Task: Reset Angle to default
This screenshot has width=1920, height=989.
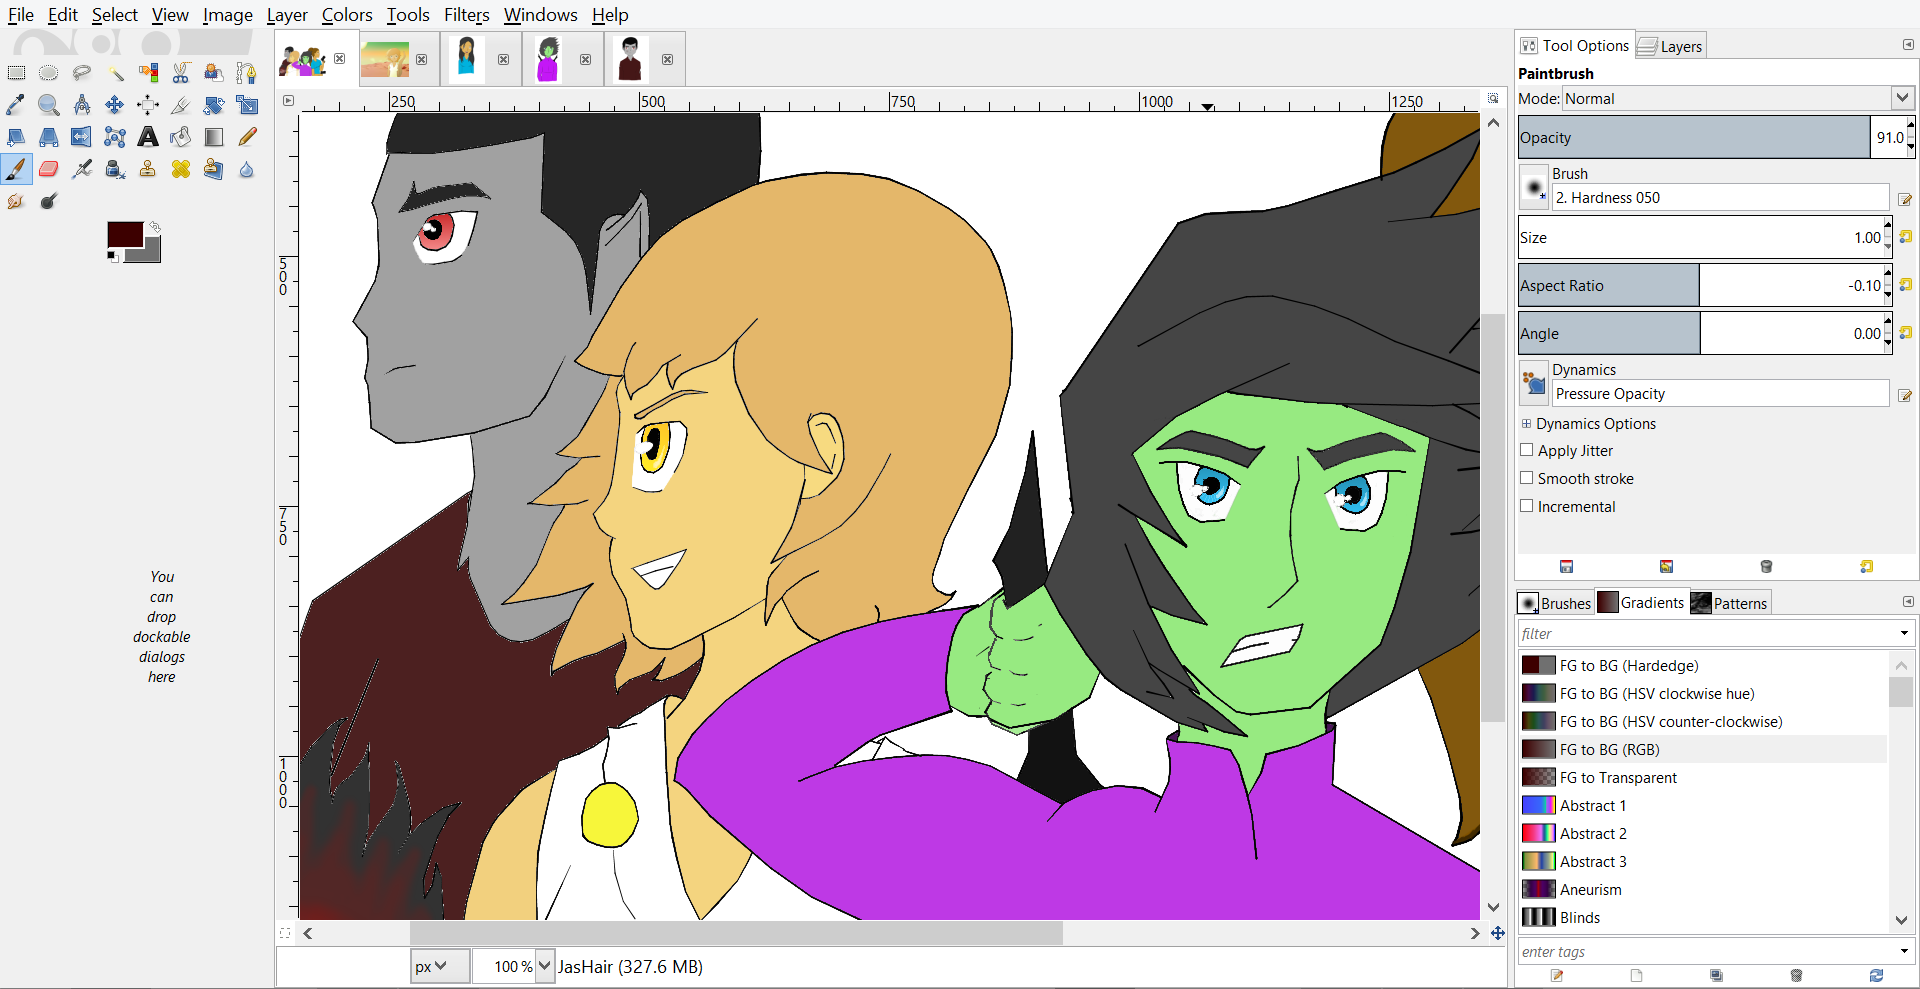Action: (x=1906, y=333)
